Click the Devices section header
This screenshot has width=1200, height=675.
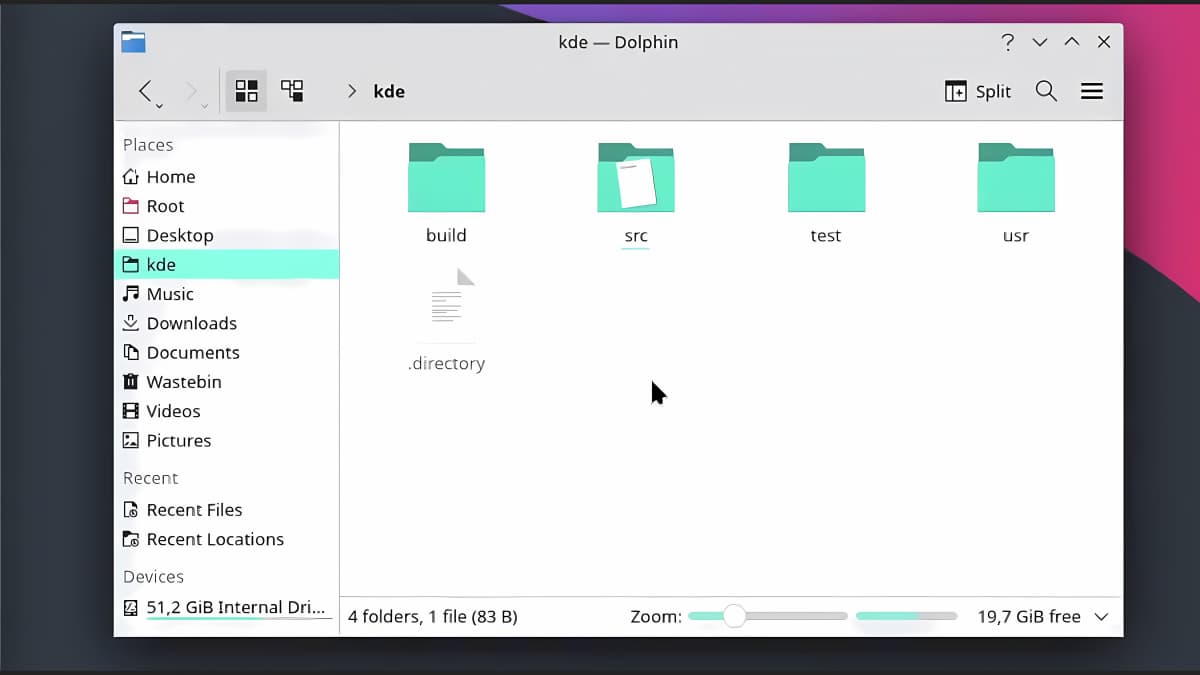(x=153, y=577)
